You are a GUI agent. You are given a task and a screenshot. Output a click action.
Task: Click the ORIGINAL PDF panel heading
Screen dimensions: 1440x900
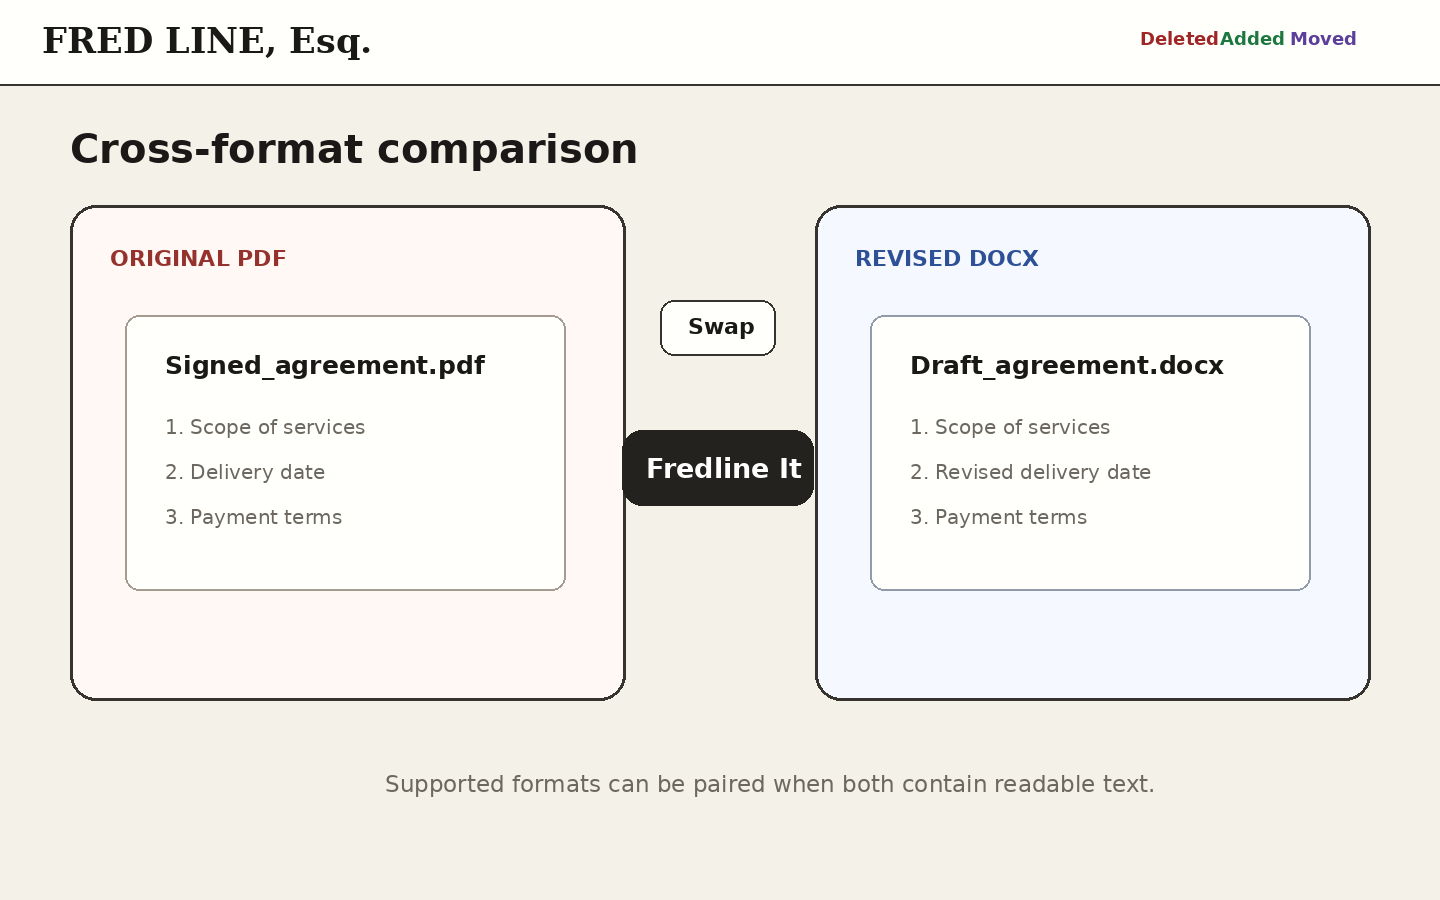tap(198, 259)
